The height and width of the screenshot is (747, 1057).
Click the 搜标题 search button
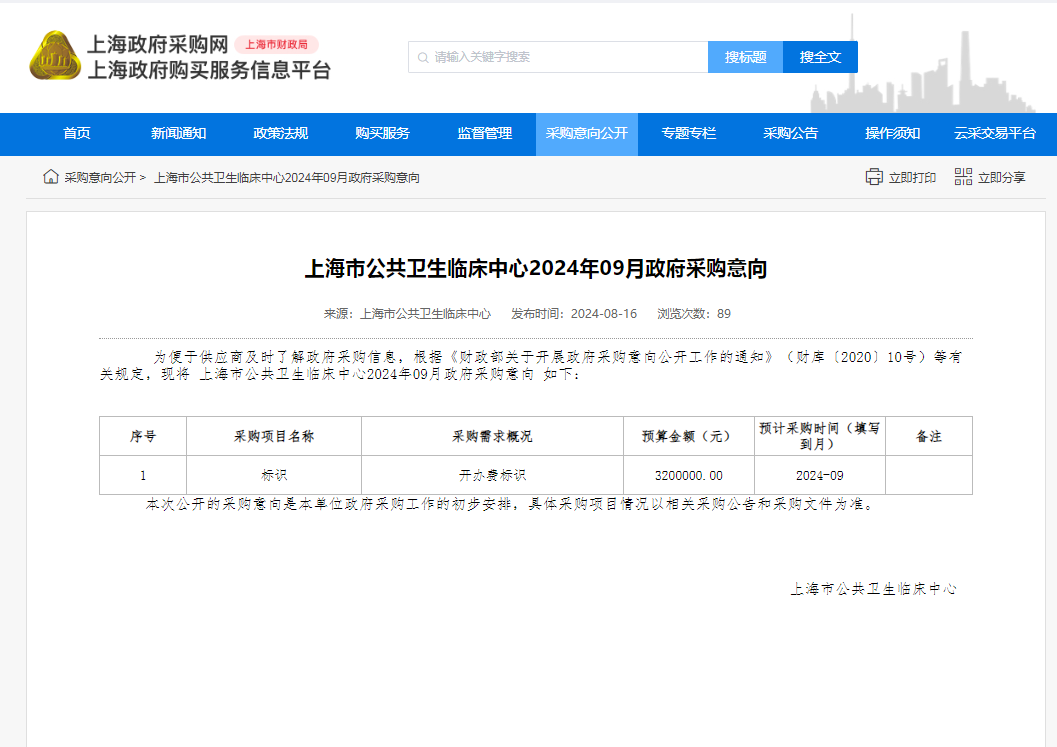tap(746, 57)
